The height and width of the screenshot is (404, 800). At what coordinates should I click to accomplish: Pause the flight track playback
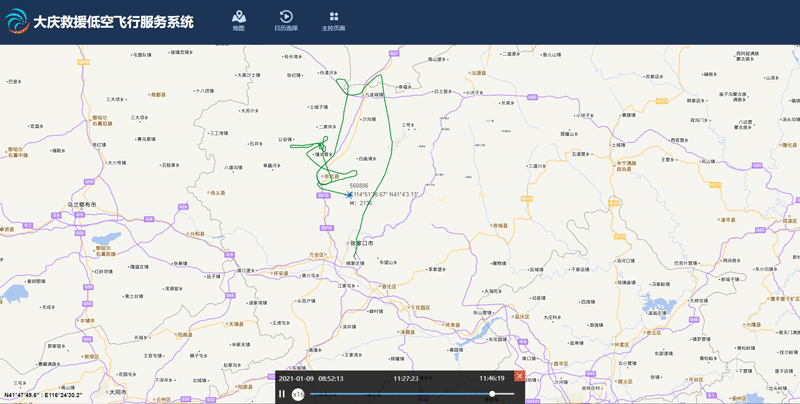282,394
